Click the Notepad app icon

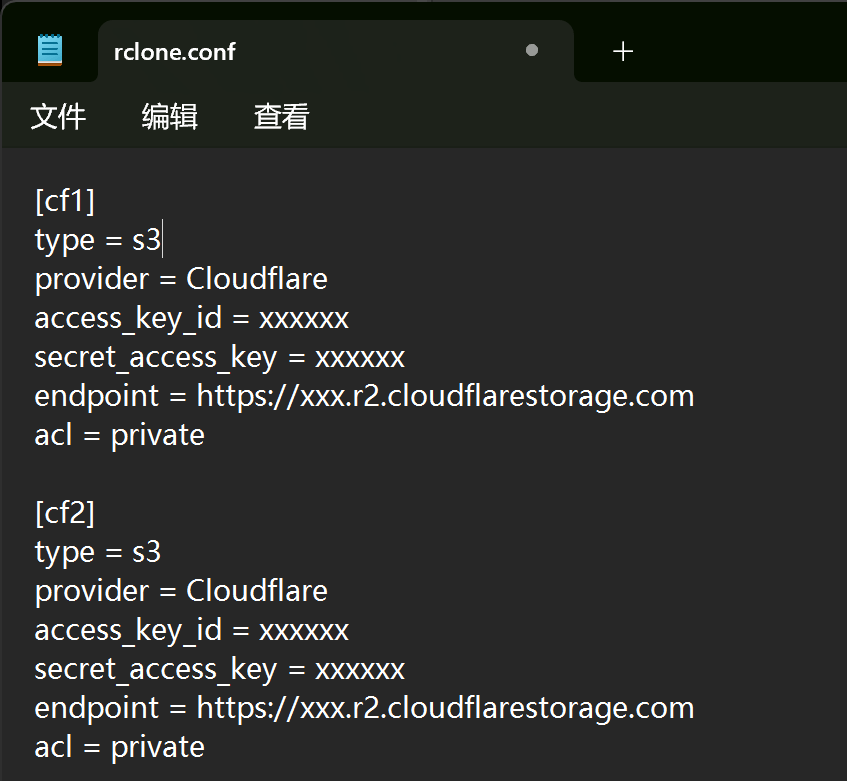(49, 50)
